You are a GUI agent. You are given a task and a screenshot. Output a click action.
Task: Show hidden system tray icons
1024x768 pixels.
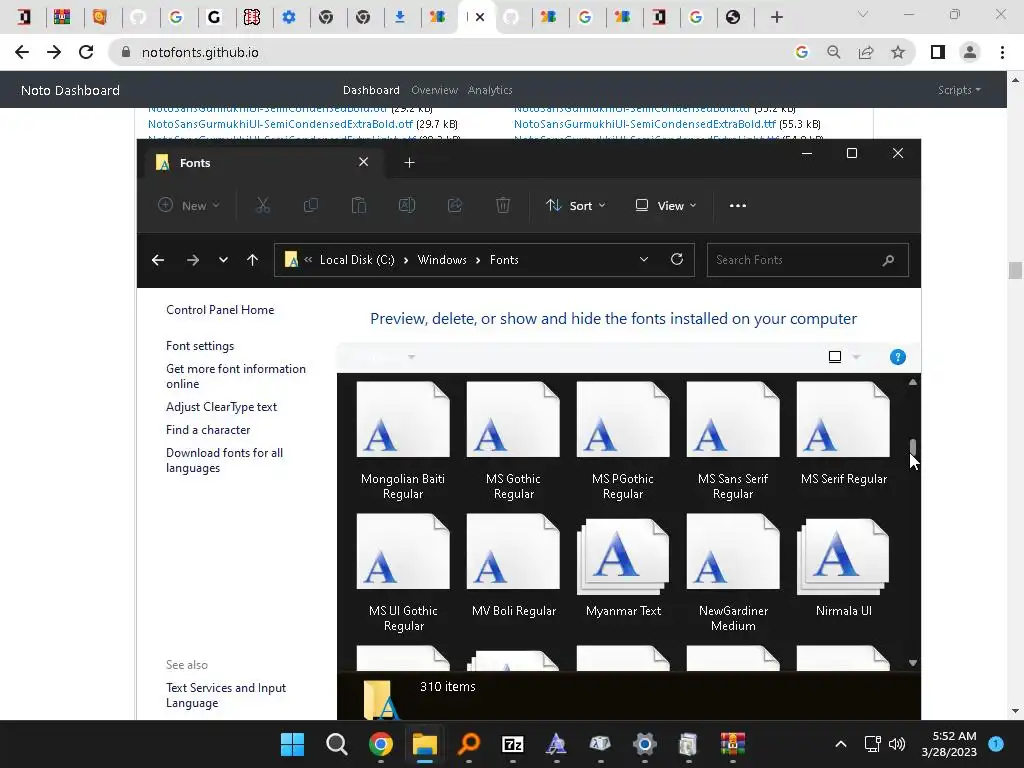tap(841, 744)
